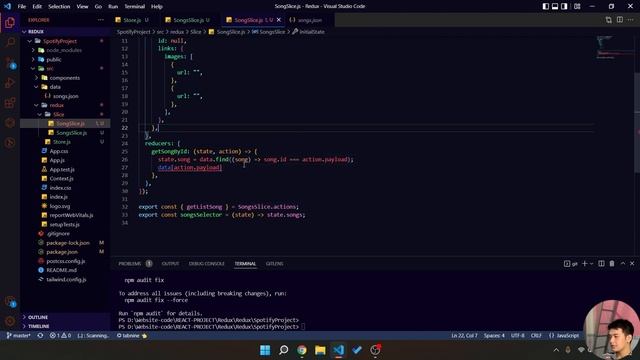This screenshot has width=640, height=360.
Task: Open the taskbar search icon
Action: coord(283,350)
